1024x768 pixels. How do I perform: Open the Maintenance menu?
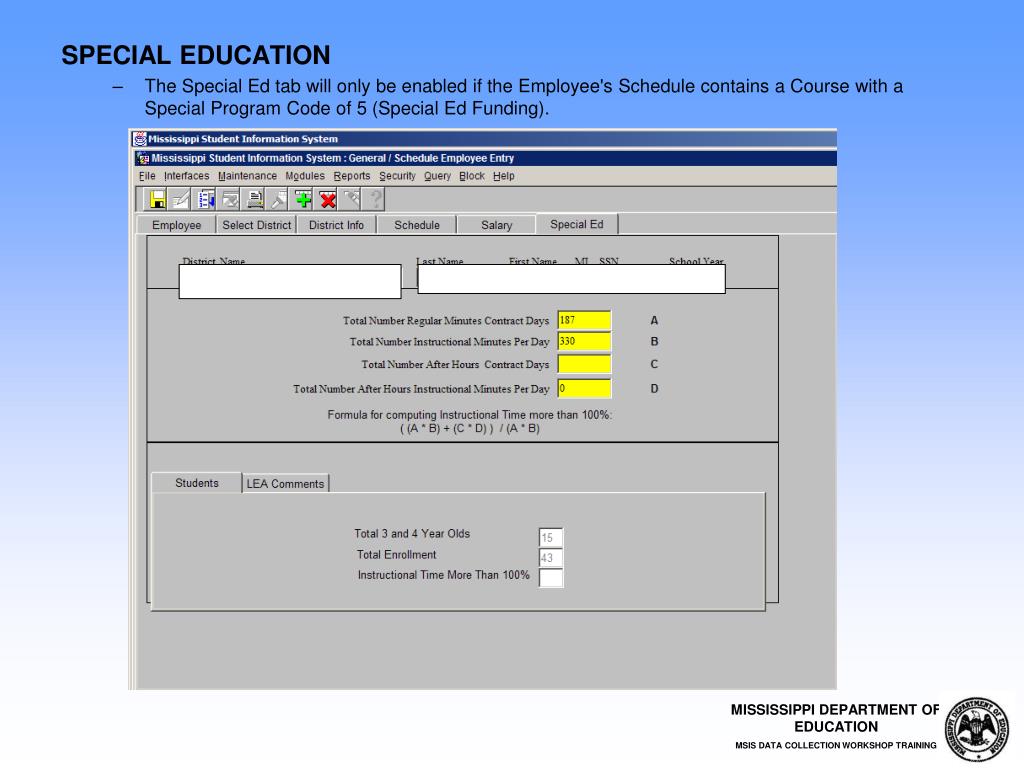(248, 176)
